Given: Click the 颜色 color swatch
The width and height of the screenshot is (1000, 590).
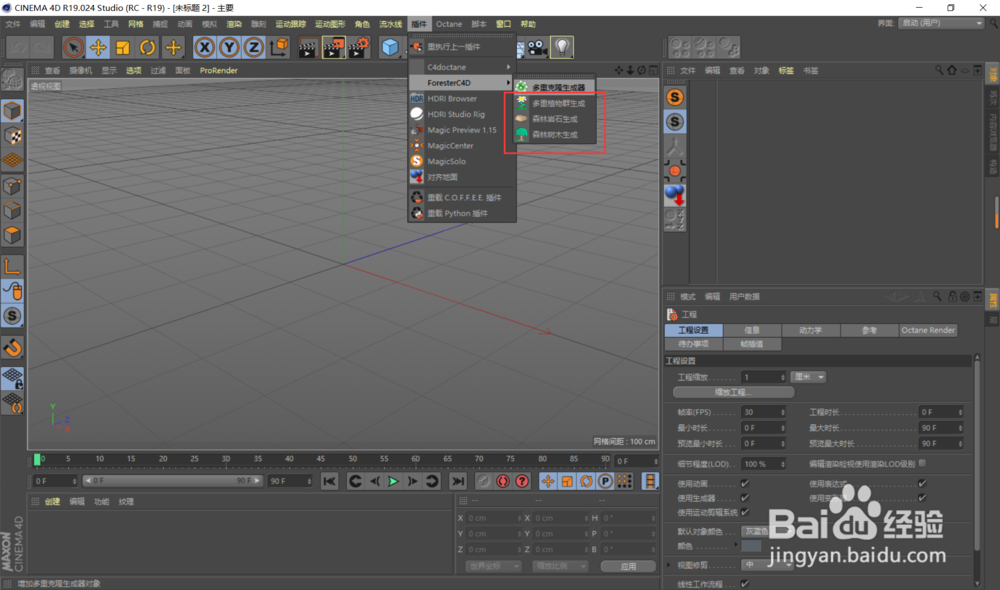Looking at the screenshot, I should tap(751, 547).
